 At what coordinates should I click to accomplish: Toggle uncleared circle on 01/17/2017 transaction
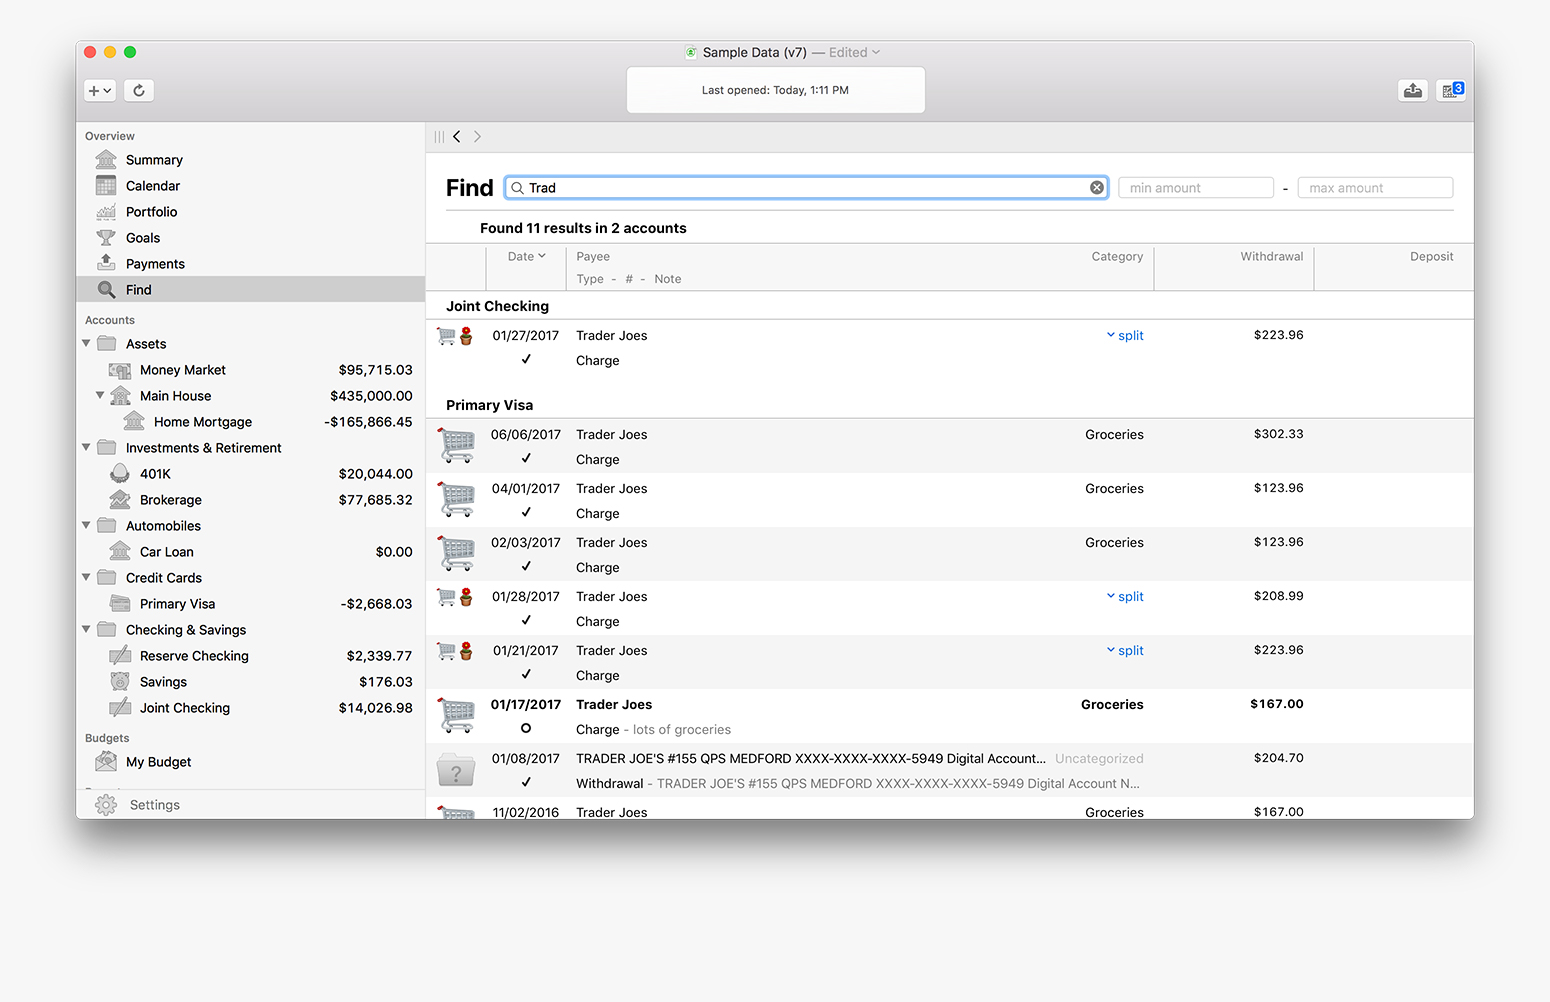[526, 728]
